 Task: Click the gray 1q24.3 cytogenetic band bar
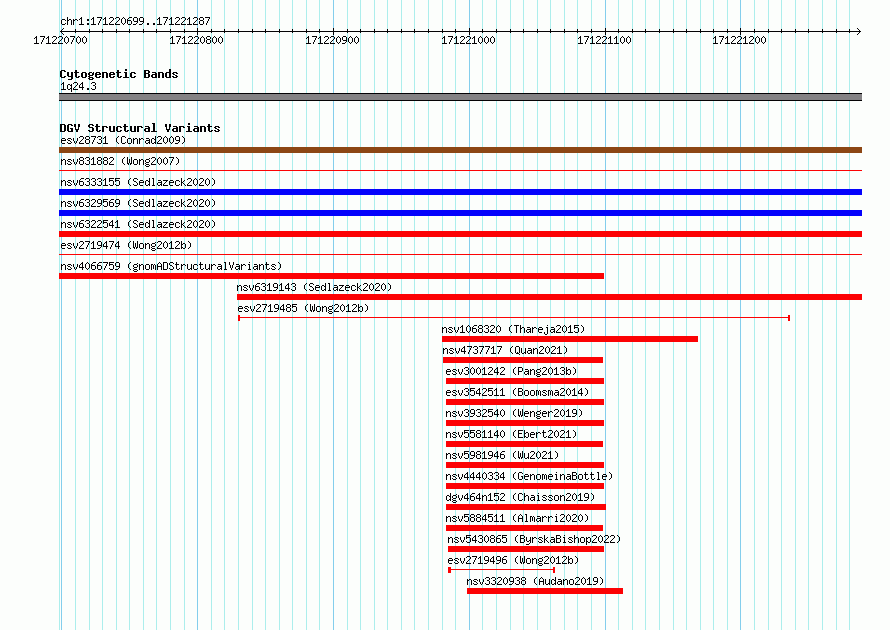coord(460,97)
